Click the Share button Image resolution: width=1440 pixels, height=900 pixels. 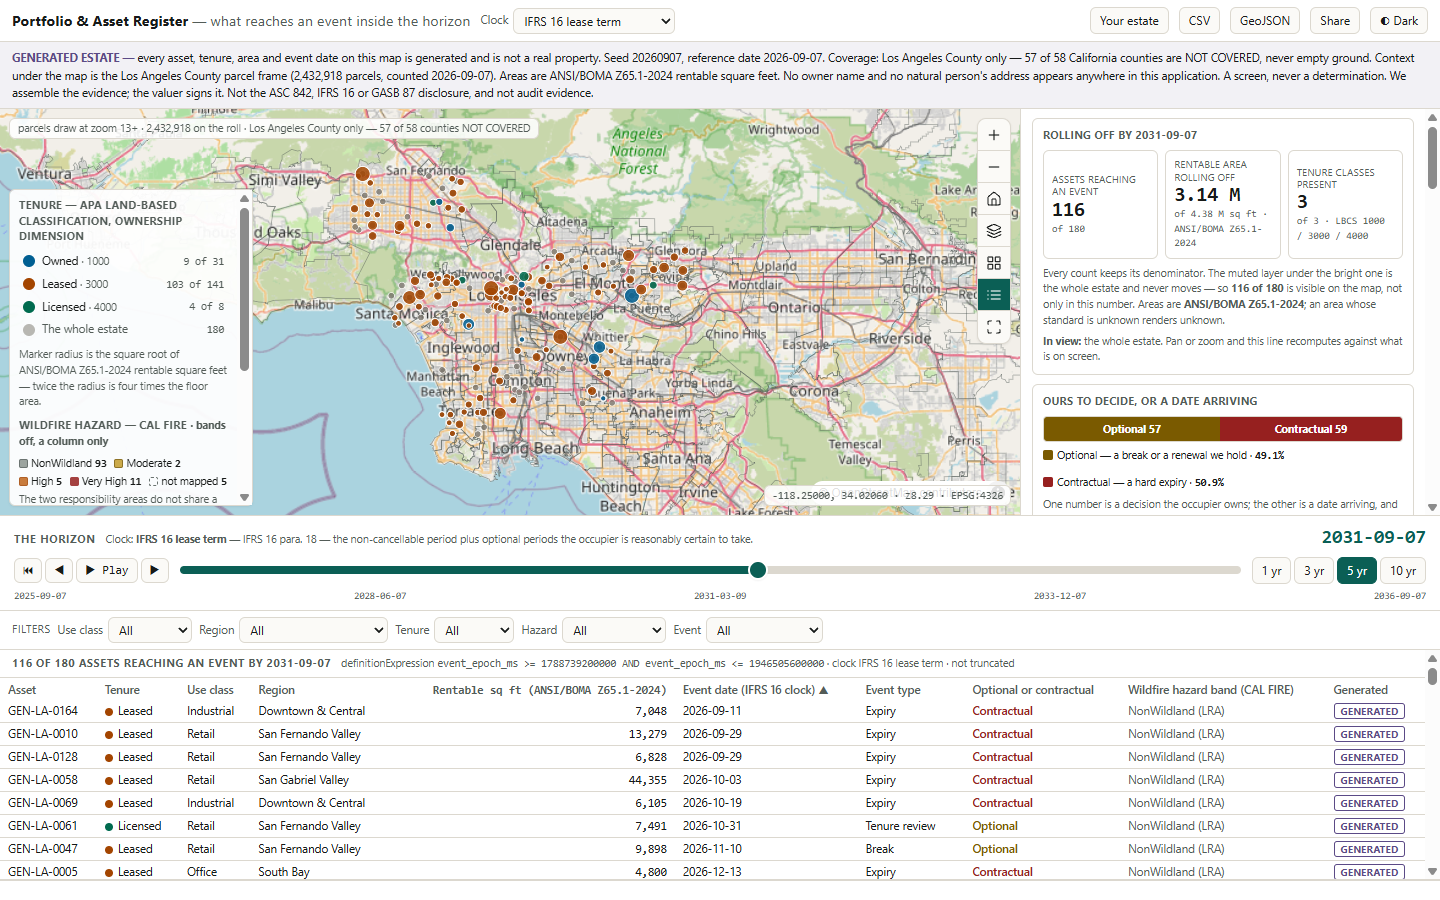[x=1335, y=21]
